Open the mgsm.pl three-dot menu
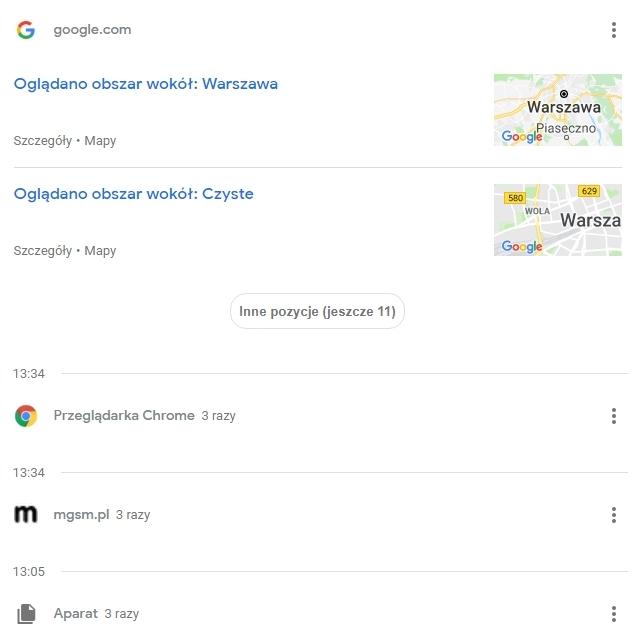This screenshot has width=638, height=638. (613, 515)
